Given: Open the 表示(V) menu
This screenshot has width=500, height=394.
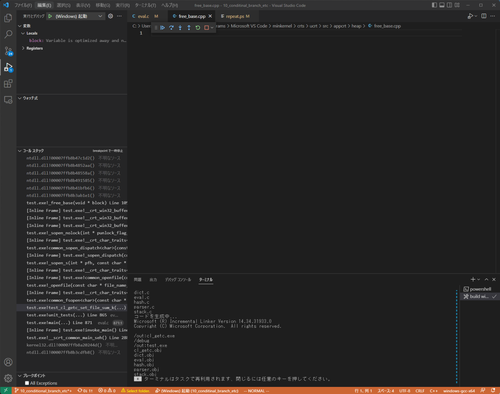Looking at the screenshot, I should click(x=83, y=5).
